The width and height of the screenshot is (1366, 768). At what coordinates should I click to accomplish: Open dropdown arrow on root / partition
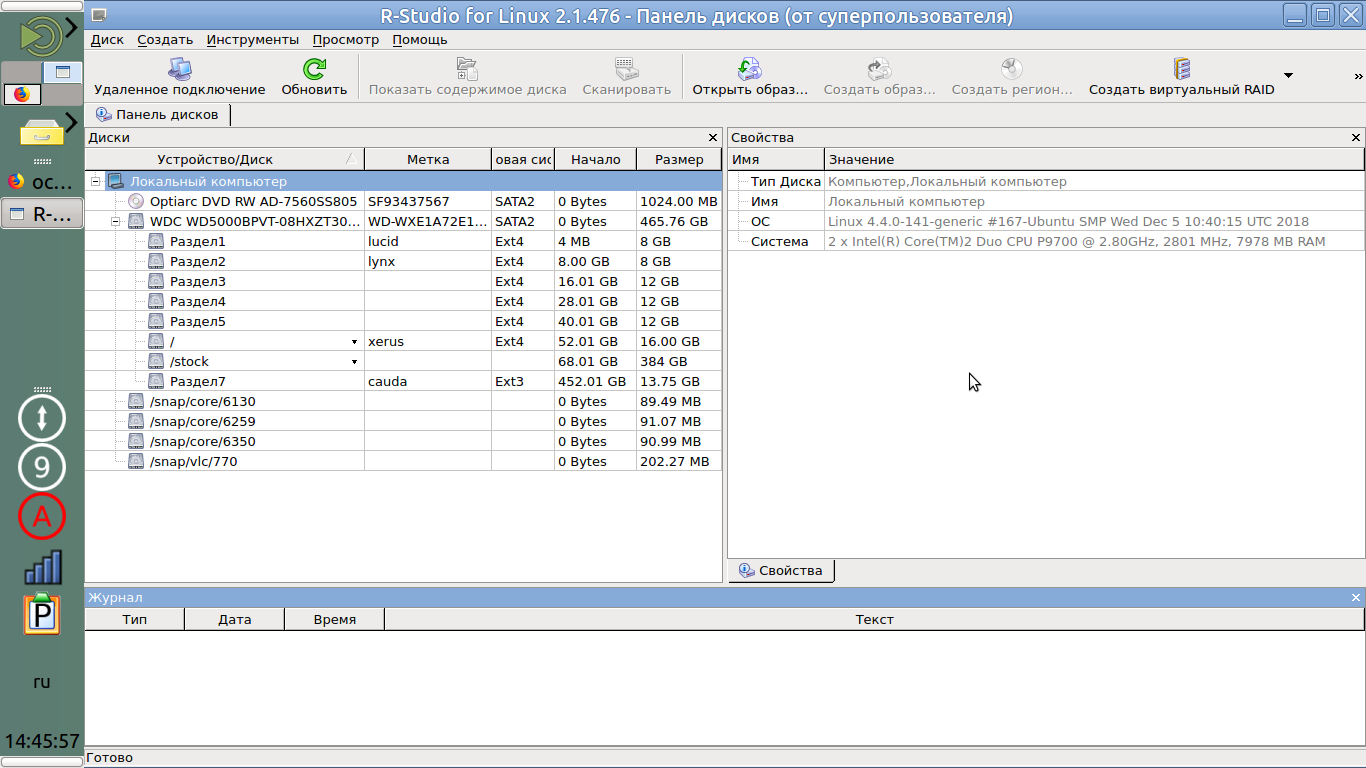(x=354, y=342)
